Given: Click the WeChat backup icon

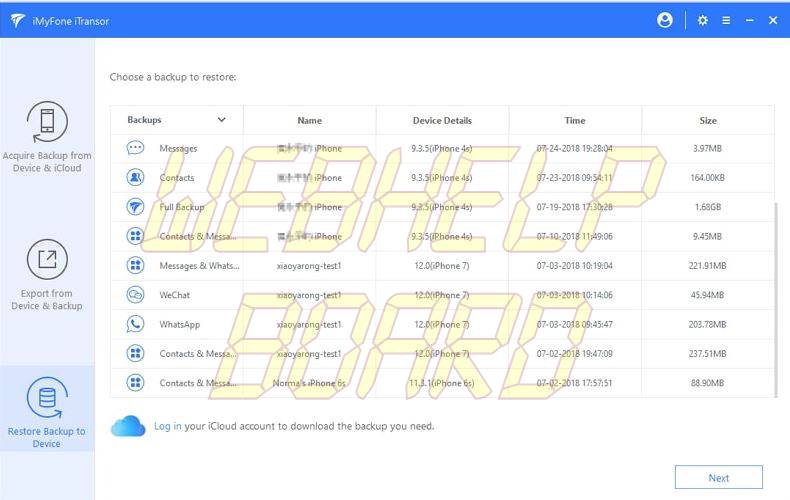Looking at the screenshot, I should tap(135, 295).
